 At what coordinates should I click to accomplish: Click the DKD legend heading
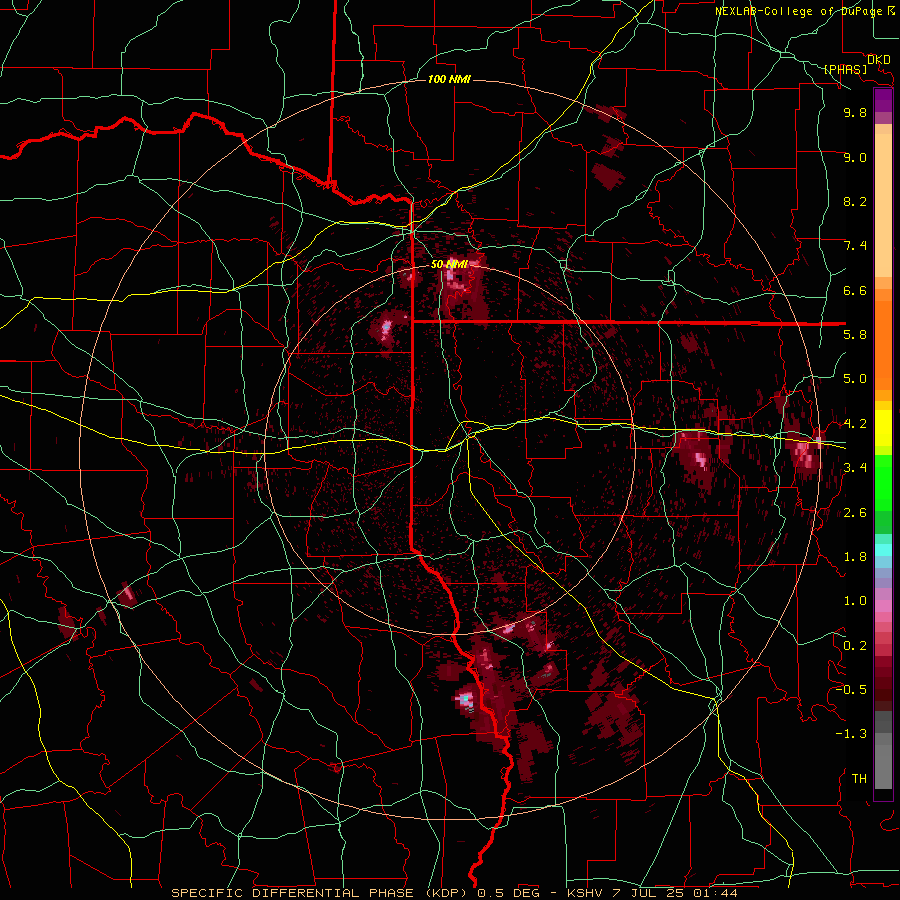click(x=878, y=60)
